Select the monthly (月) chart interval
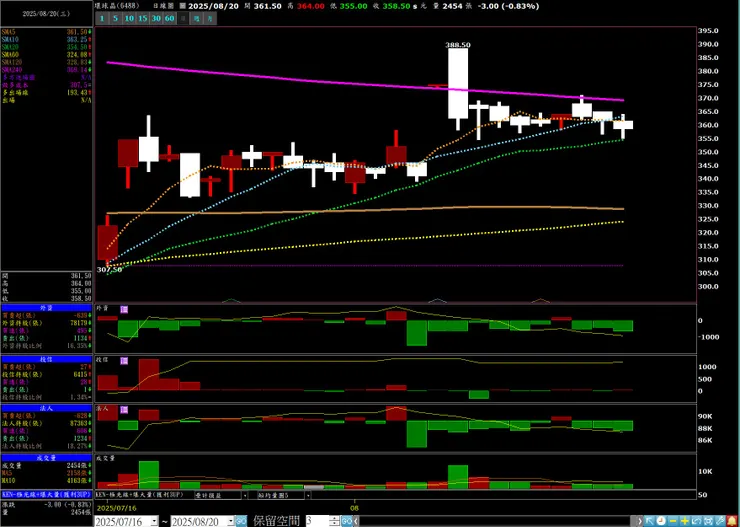The height and width of the screenshot is (527, 740). (210, 19)
